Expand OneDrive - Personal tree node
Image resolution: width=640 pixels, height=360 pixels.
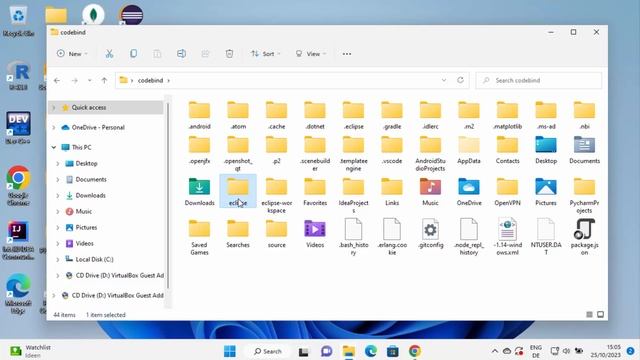pos(54,127)
